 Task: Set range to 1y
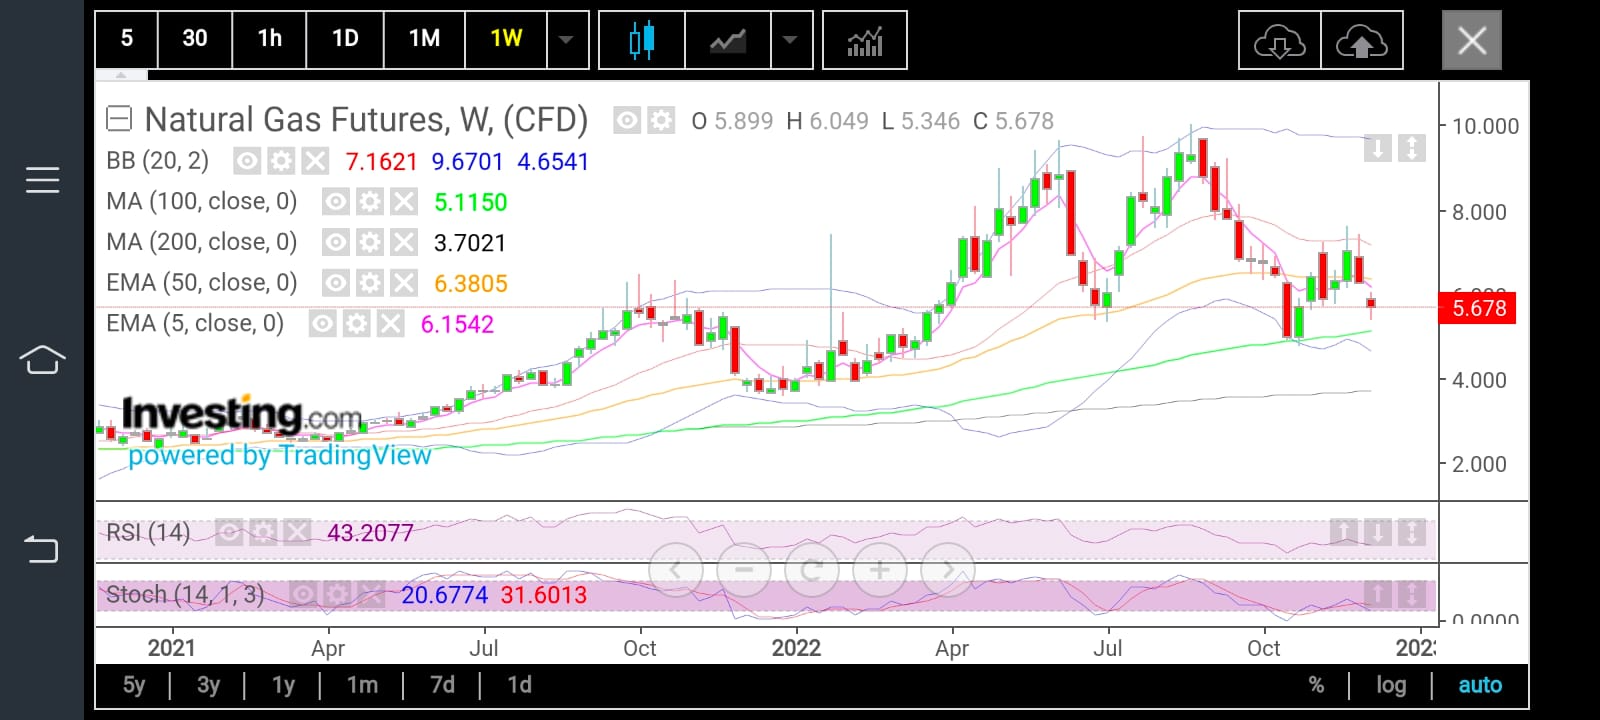tap(283, 685)
